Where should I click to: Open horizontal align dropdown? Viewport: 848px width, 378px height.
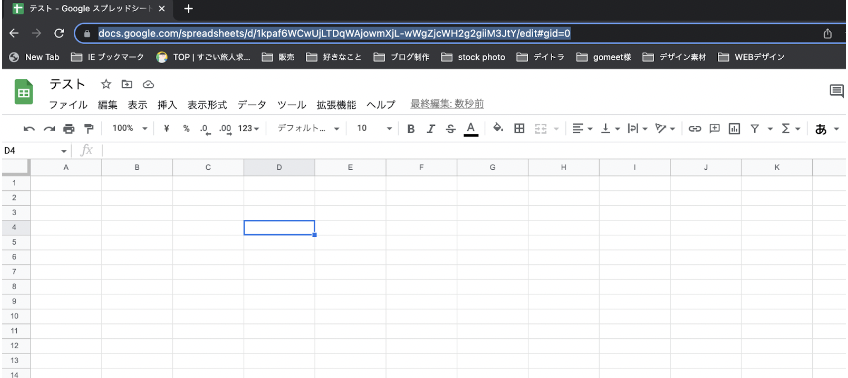click(x=582, y=129)
